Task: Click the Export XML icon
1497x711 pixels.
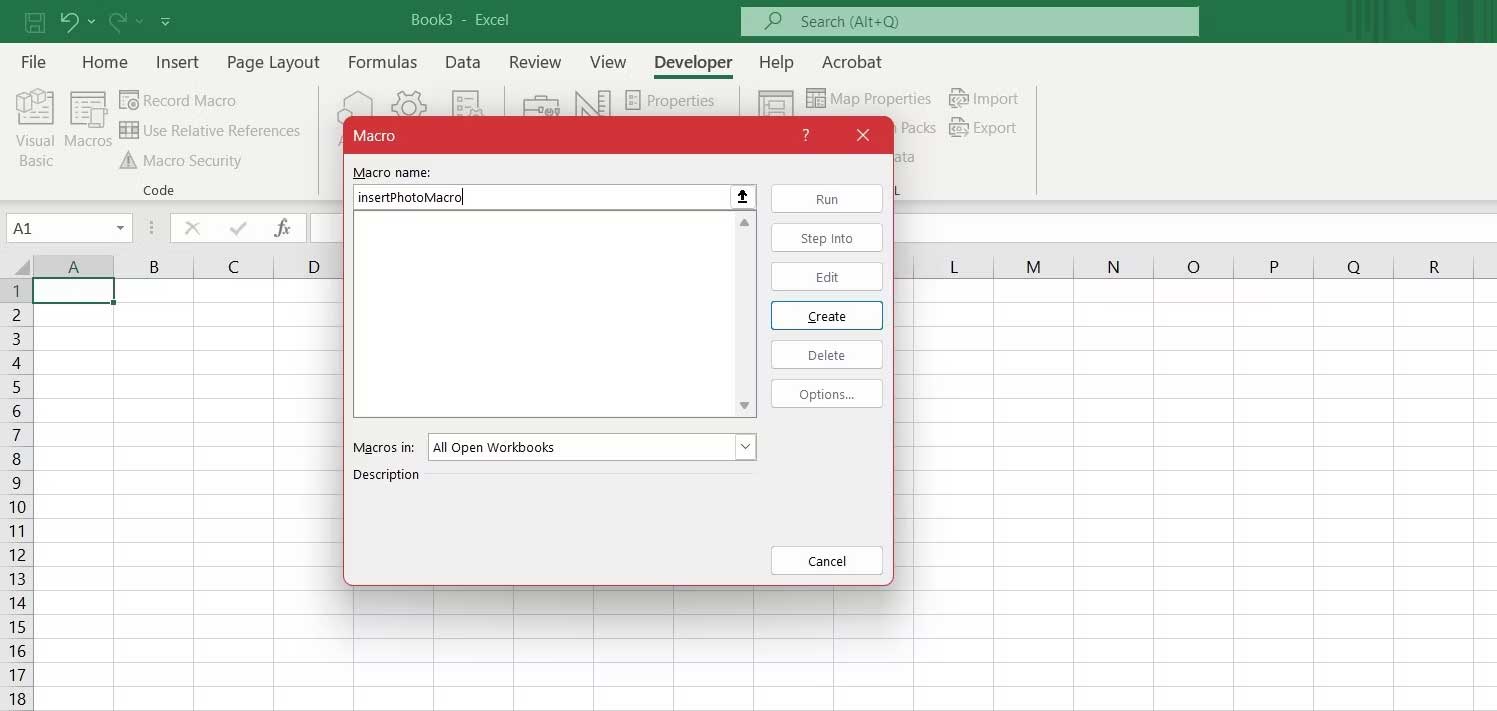Action: (982, 127)
